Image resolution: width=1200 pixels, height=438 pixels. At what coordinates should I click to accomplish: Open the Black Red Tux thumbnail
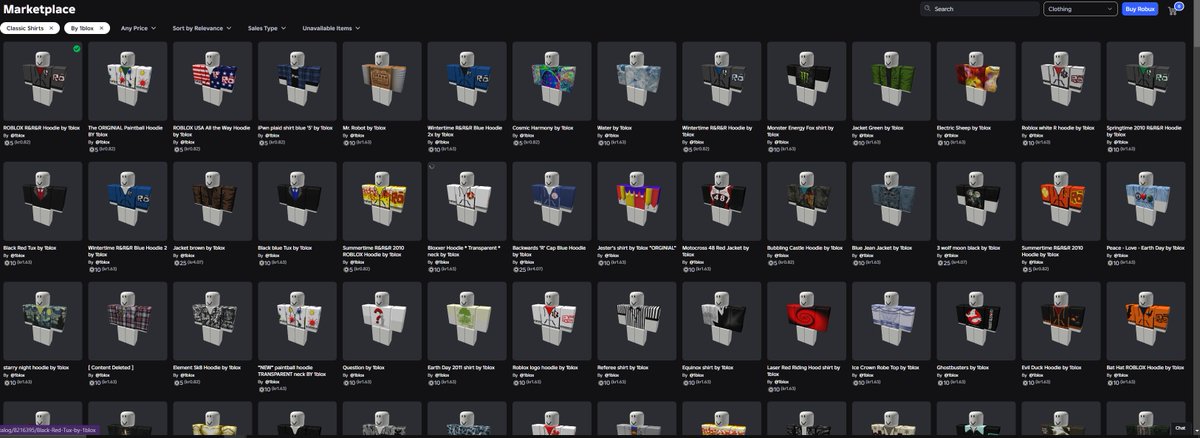pos(43,202)
